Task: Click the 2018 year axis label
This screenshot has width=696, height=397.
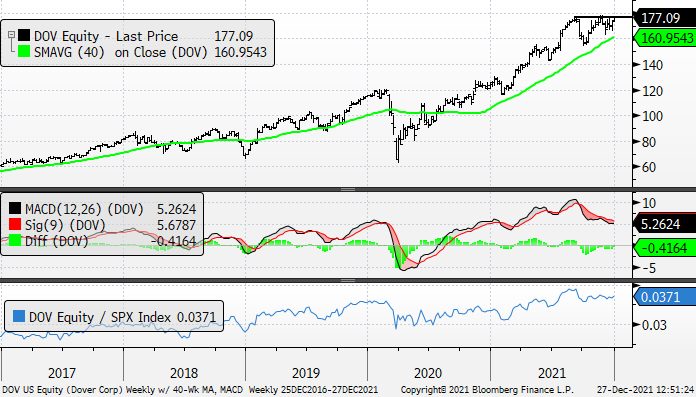Action: [184, 373]
